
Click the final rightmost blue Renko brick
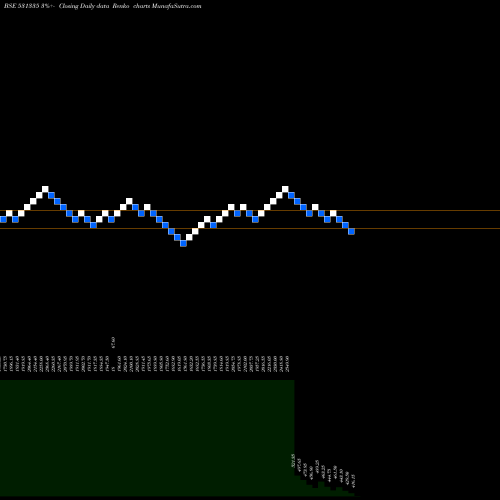pos(351,231)
